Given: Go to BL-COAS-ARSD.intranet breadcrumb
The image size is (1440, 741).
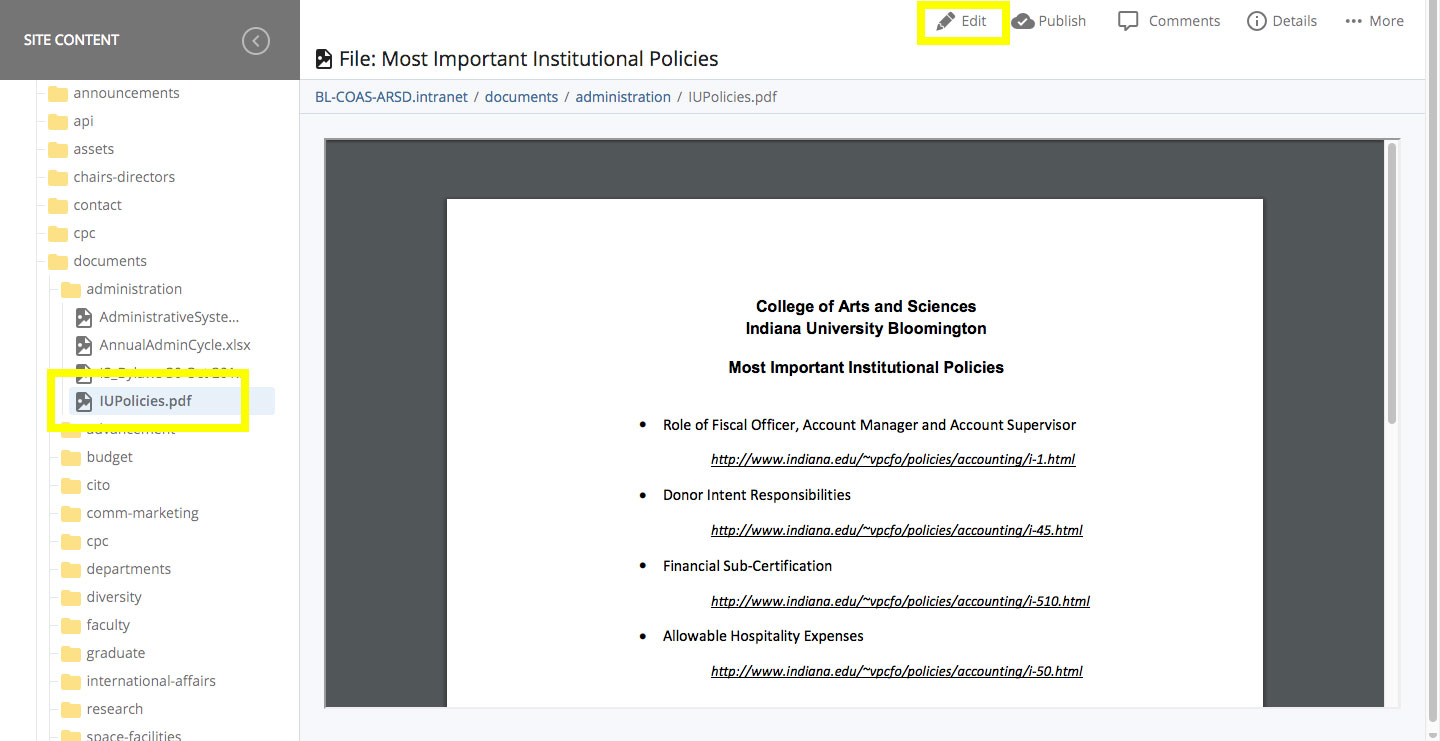Looking at the screenshot, I should [x=391, y=97].
